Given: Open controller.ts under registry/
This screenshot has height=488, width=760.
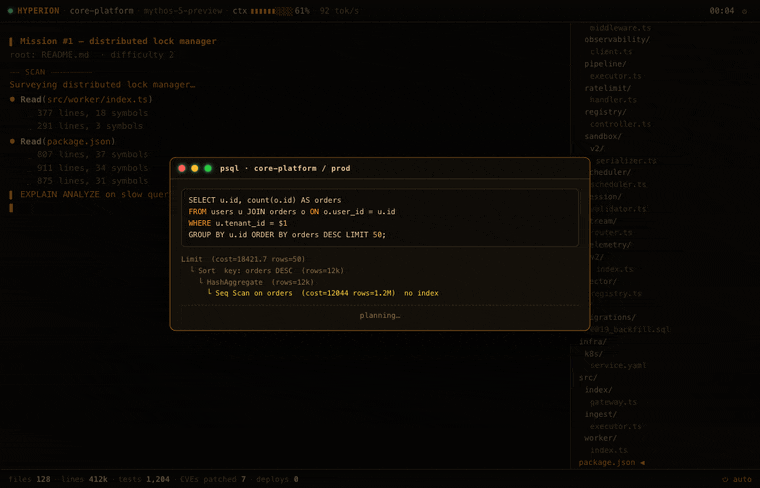Looking at the screenshot, I should (620, 124).
